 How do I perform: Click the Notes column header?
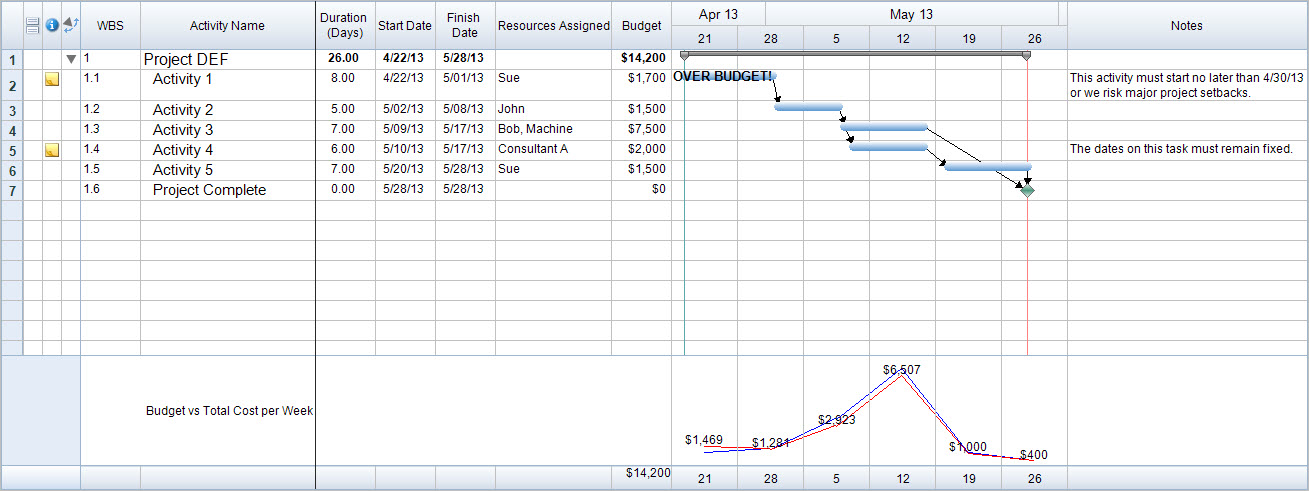click(x=1186, y=26)
